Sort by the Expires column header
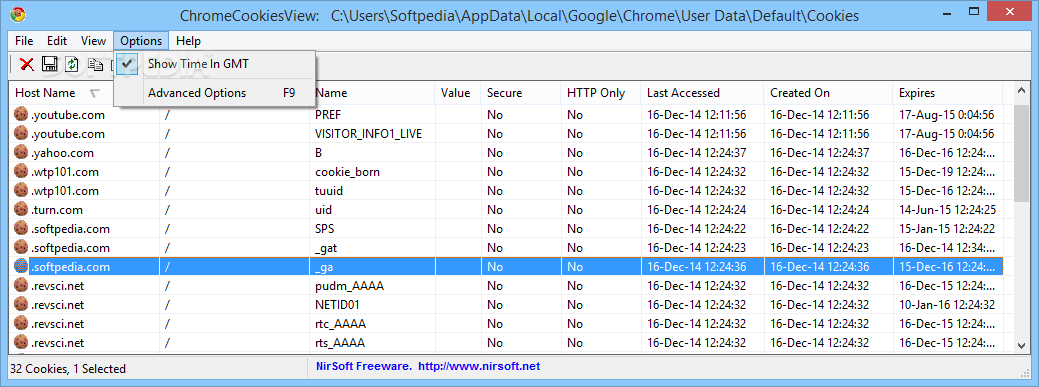This screenshot has width=1039, height=387. click(948, 93)
